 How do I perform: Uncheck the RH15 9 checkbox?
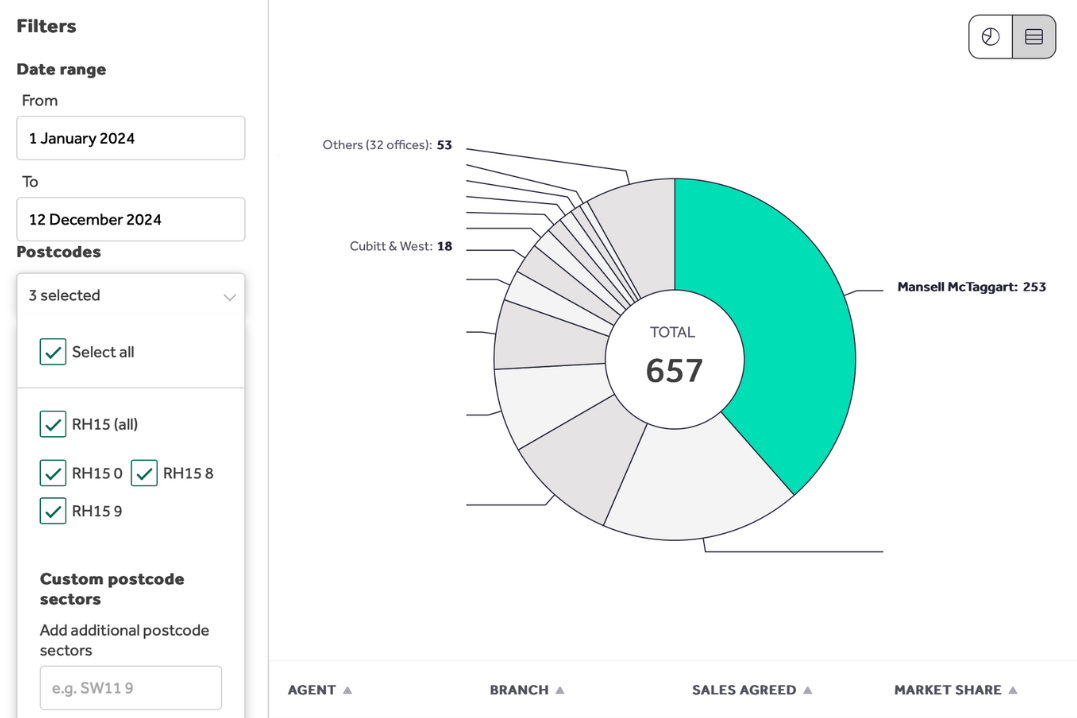tap(53, 511)
